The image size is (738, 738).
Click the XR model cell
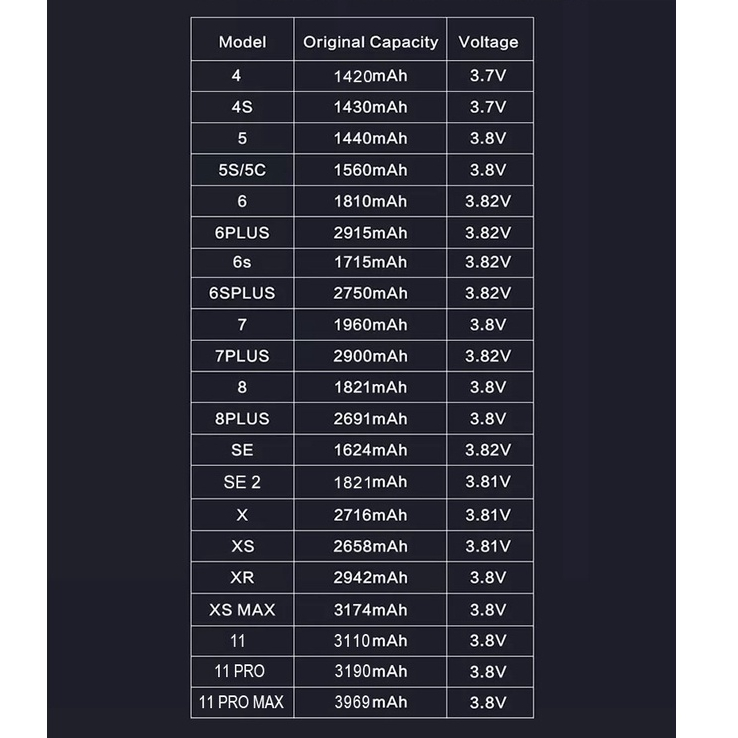click(242, 578)
